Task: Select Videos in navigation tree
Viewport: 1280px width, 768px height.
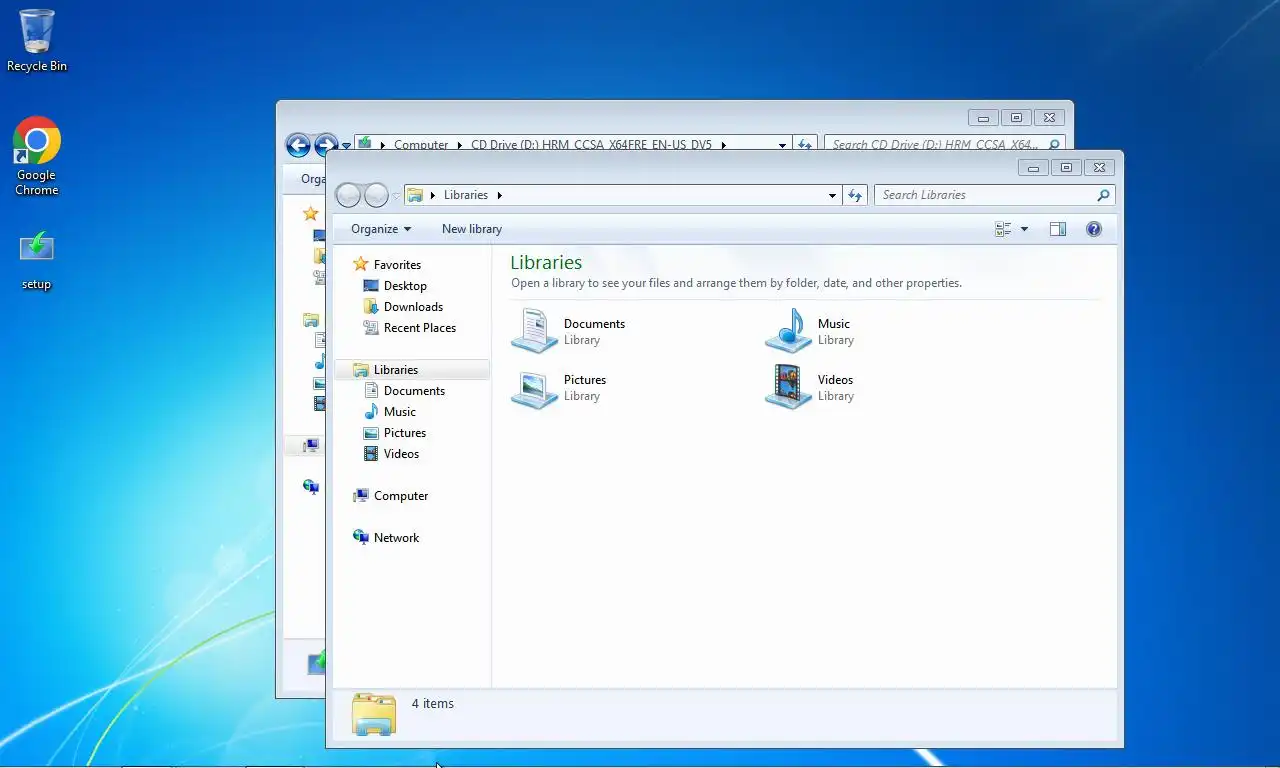Action: [392, 454]
